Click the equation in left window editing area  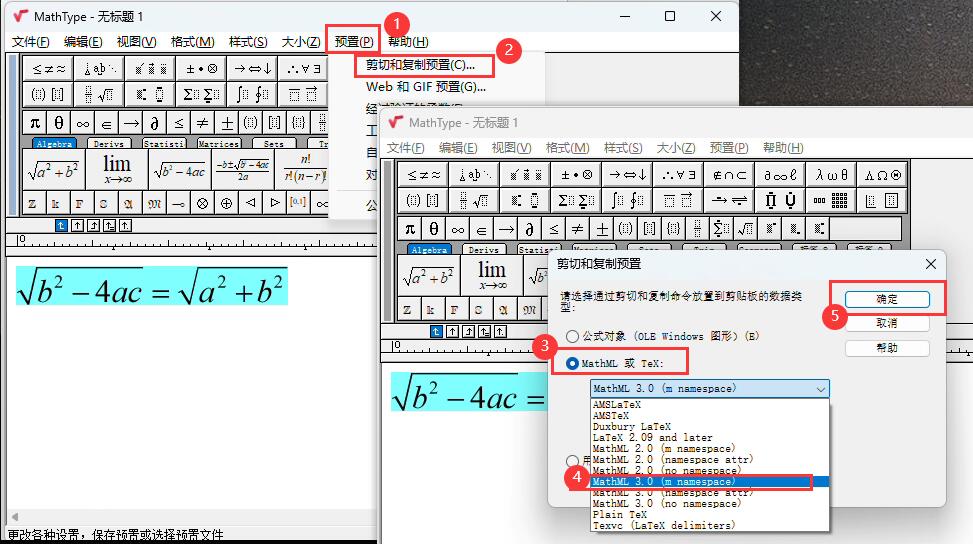[x=151, y=287]
